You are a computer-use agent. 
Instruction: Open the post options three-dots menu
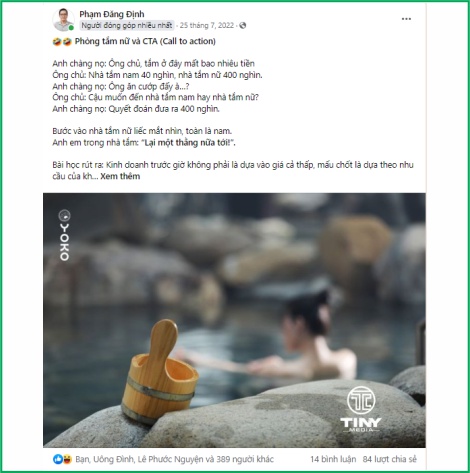[406, 19]
